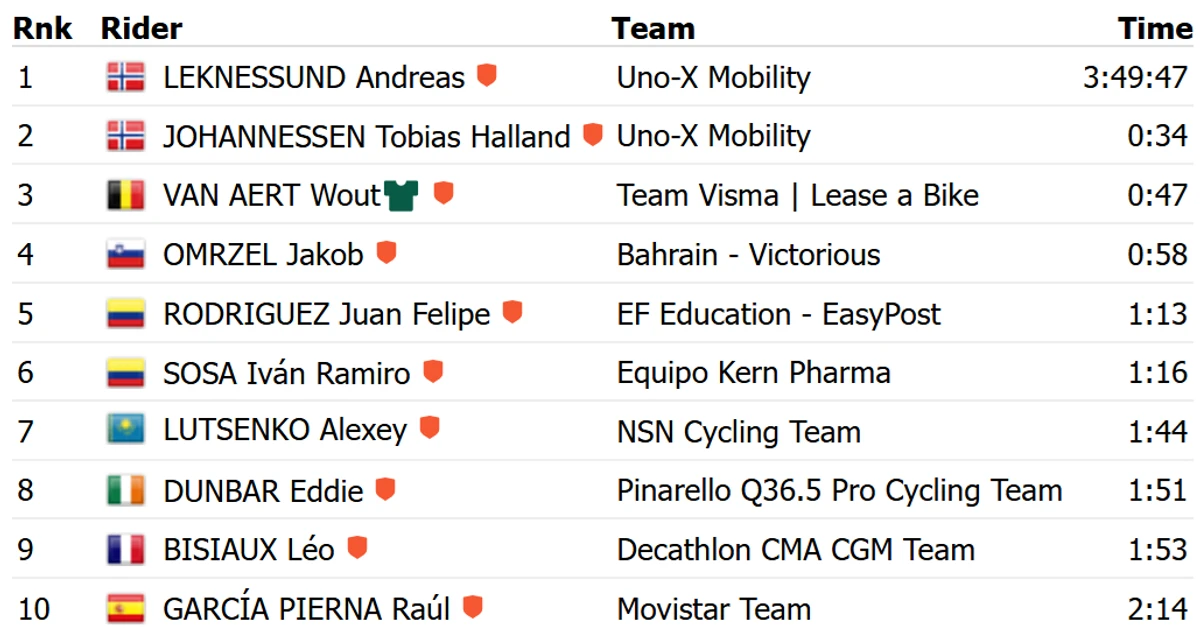Click the Rider column header

pyautogui.click(x=142, y=29)
